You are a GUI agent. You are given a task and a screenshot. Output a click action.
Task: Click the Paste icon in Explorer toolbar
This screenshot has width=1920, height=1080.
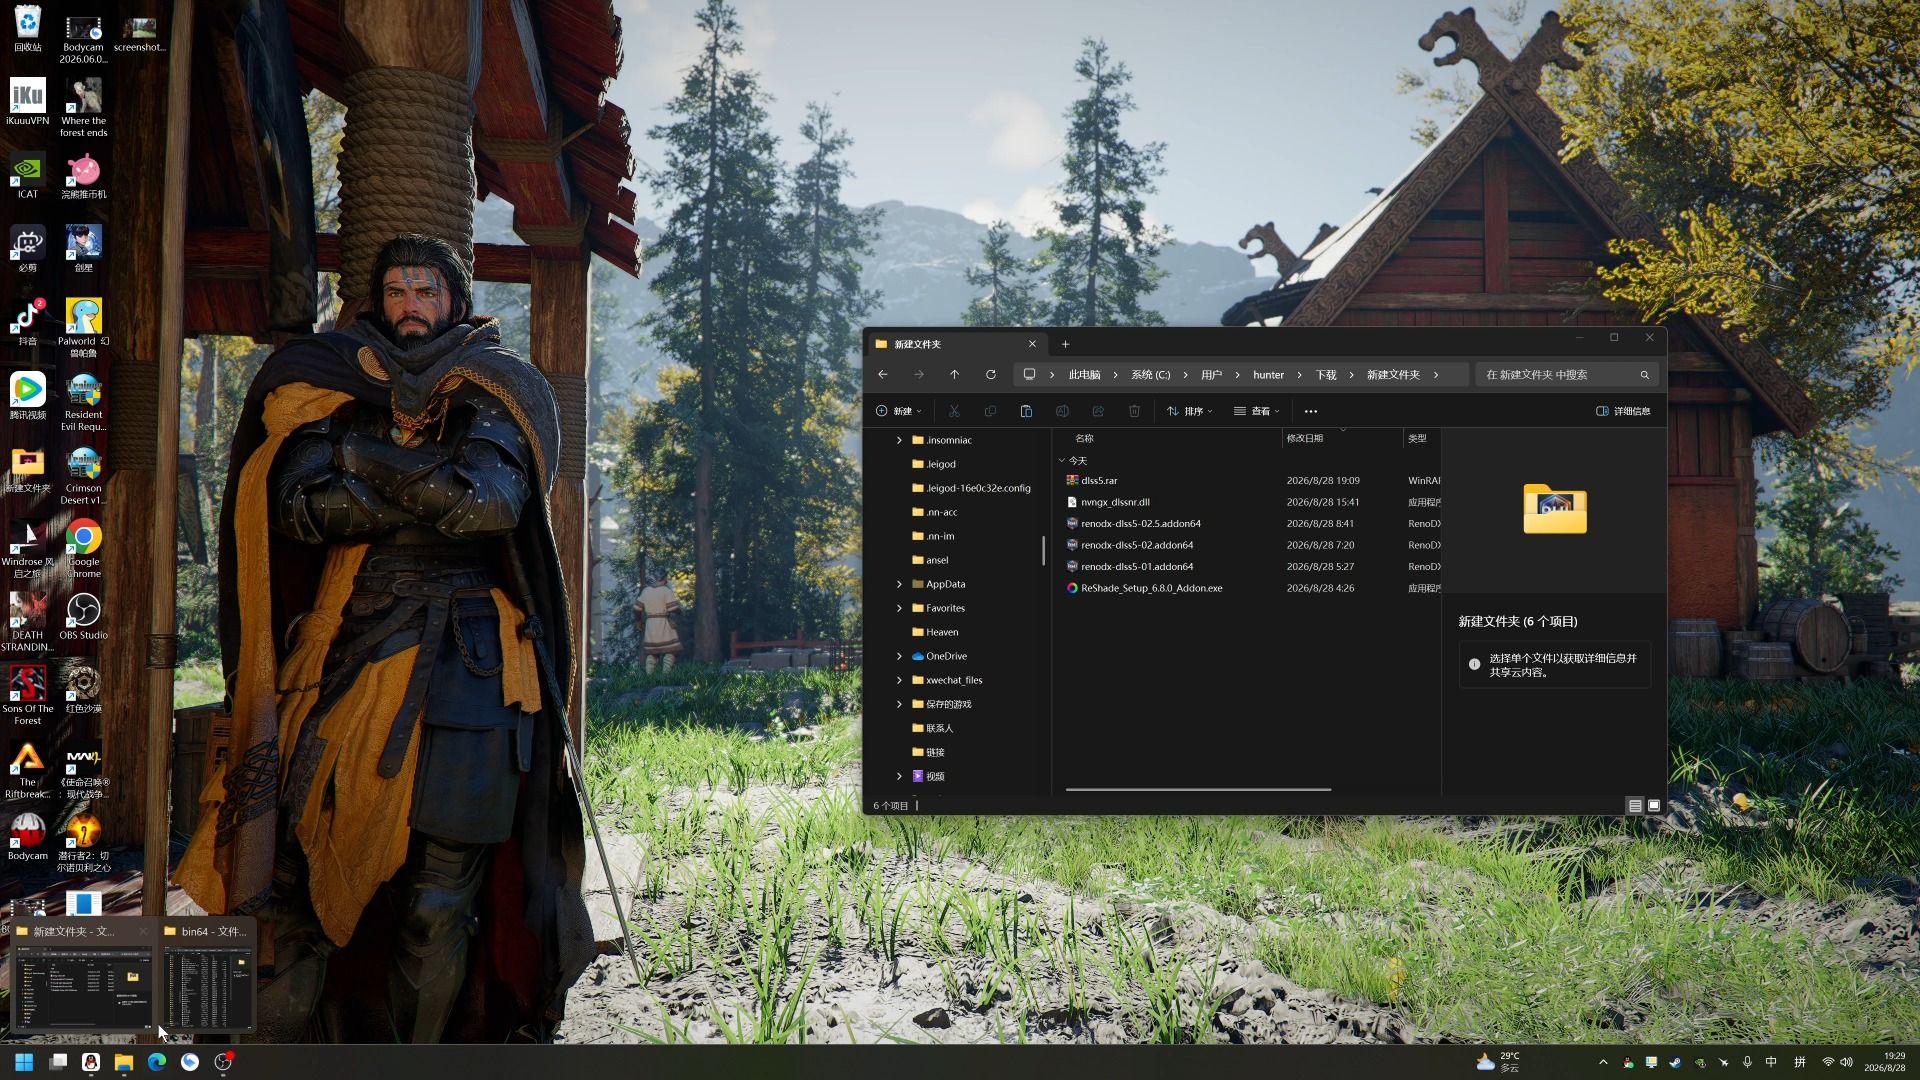pos(1026,411)
